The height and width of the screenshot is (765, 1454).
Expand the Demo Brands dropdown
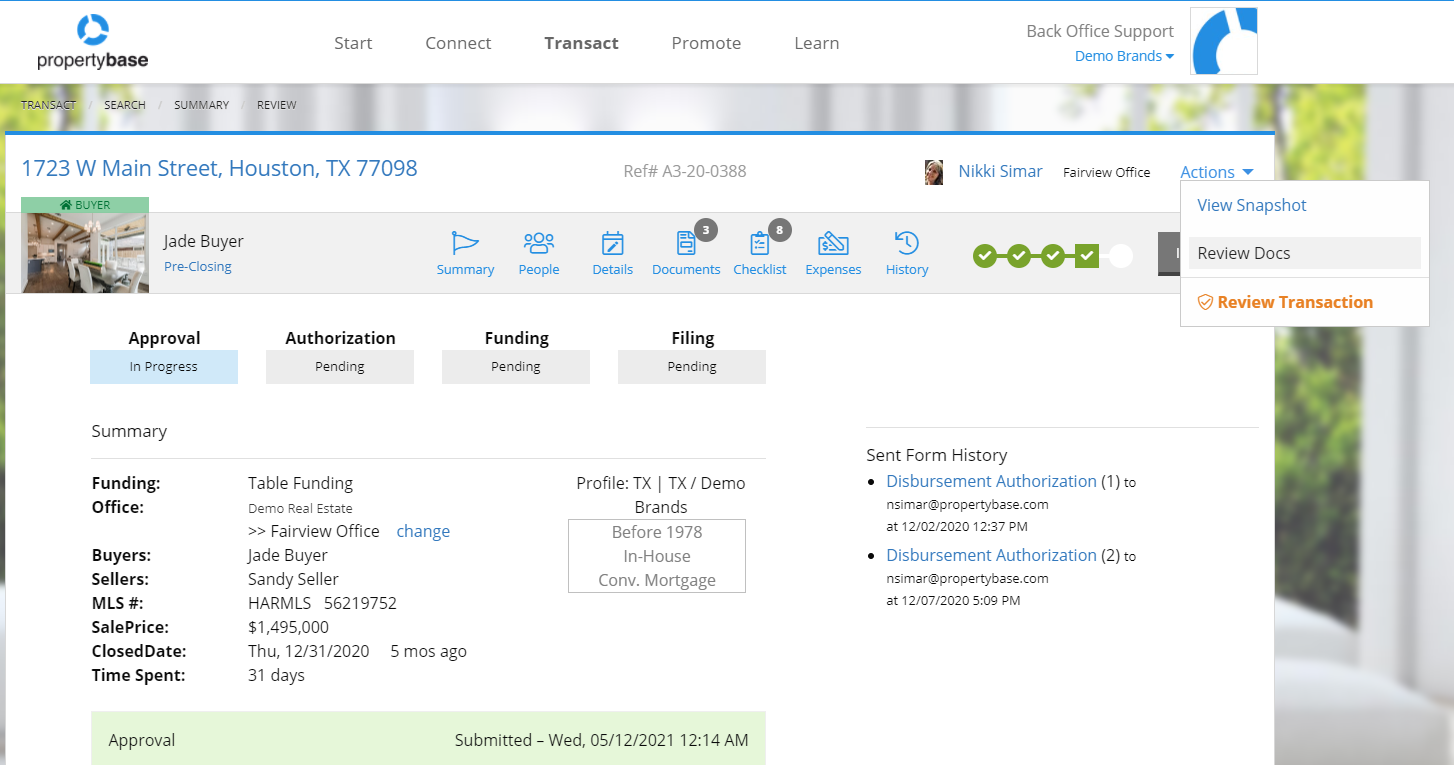pos(1124,55)
